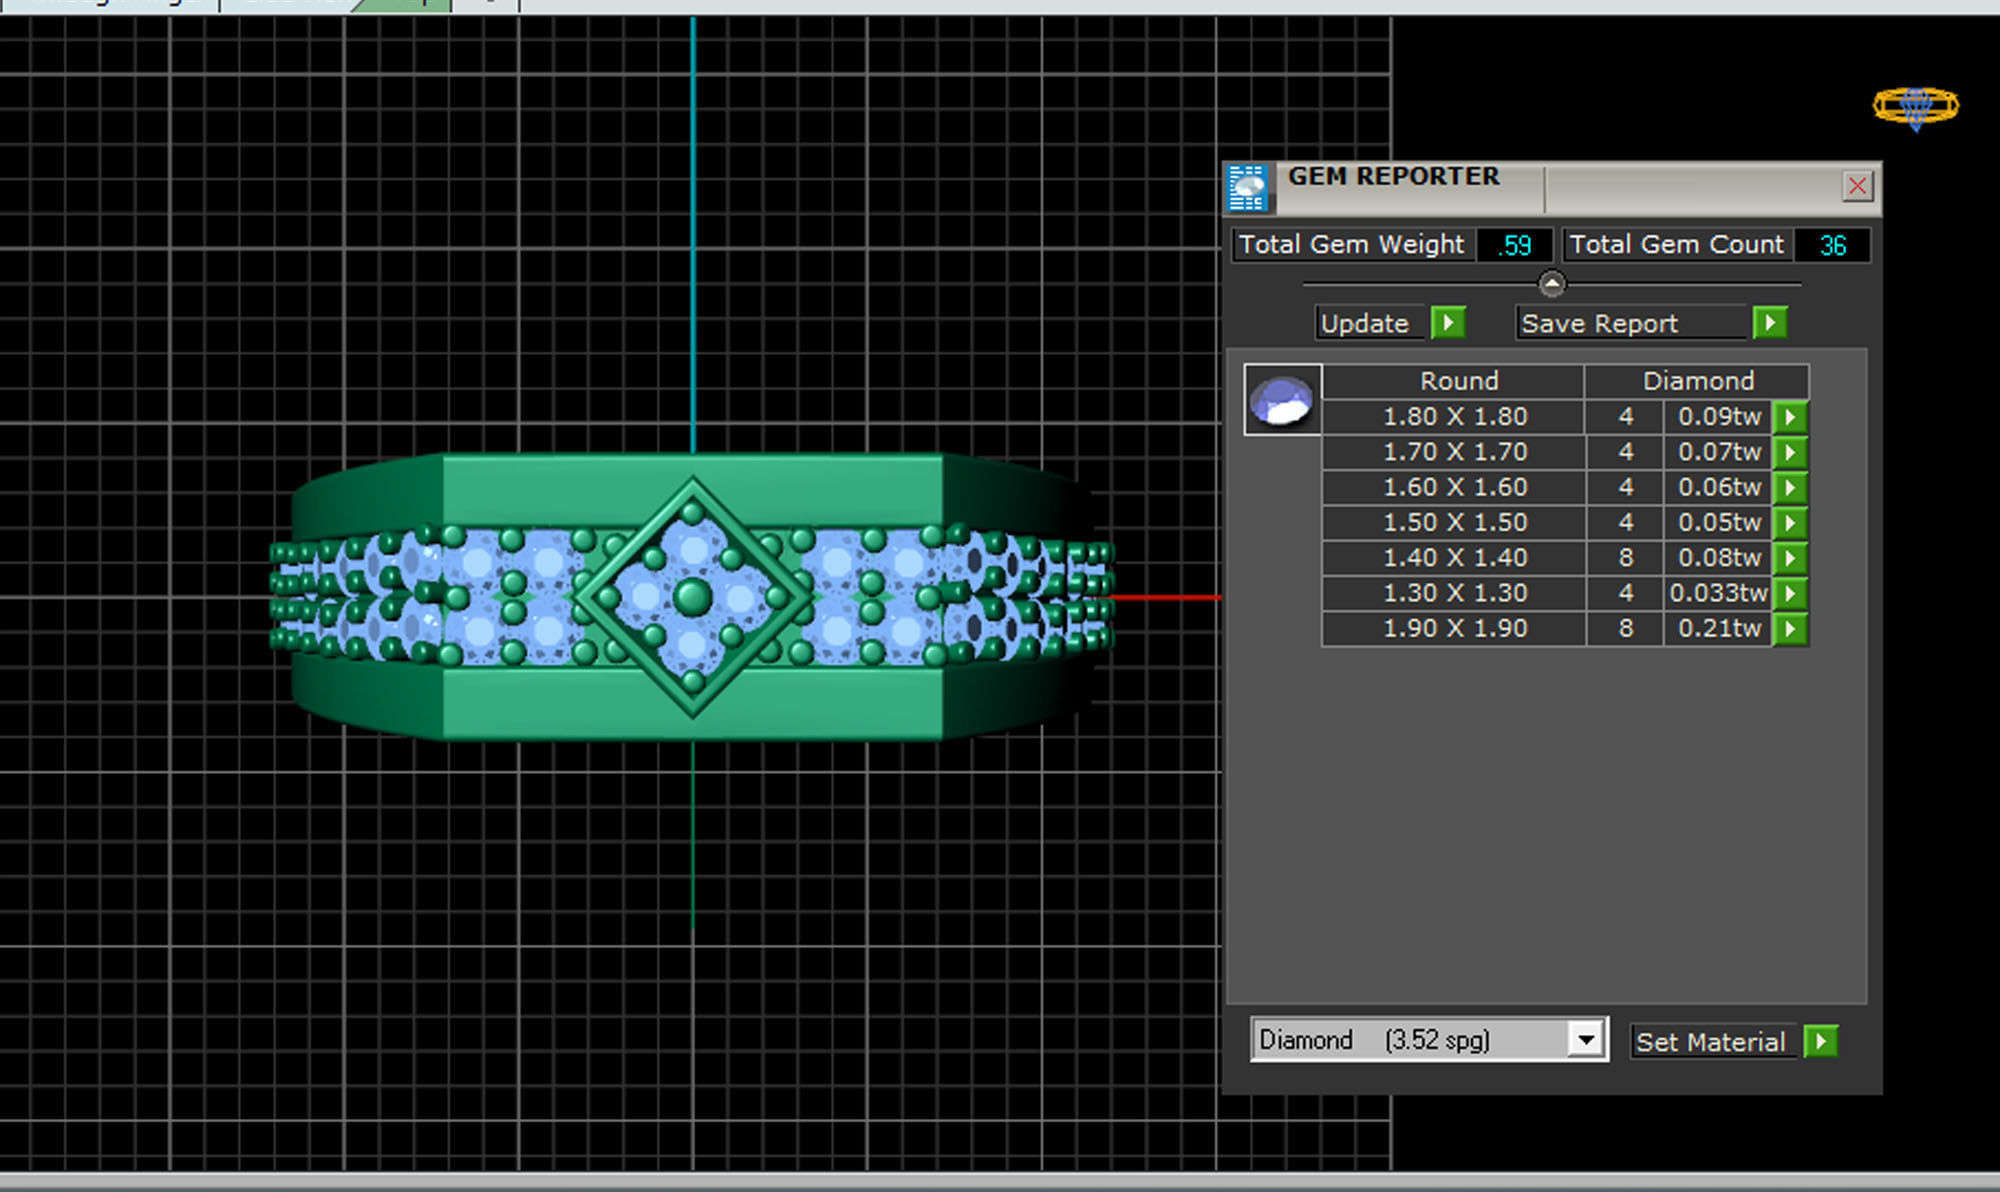This screenshot has height=1192, width=2000.
Task: Click the Save Report button label
Action: (1600, 323)
